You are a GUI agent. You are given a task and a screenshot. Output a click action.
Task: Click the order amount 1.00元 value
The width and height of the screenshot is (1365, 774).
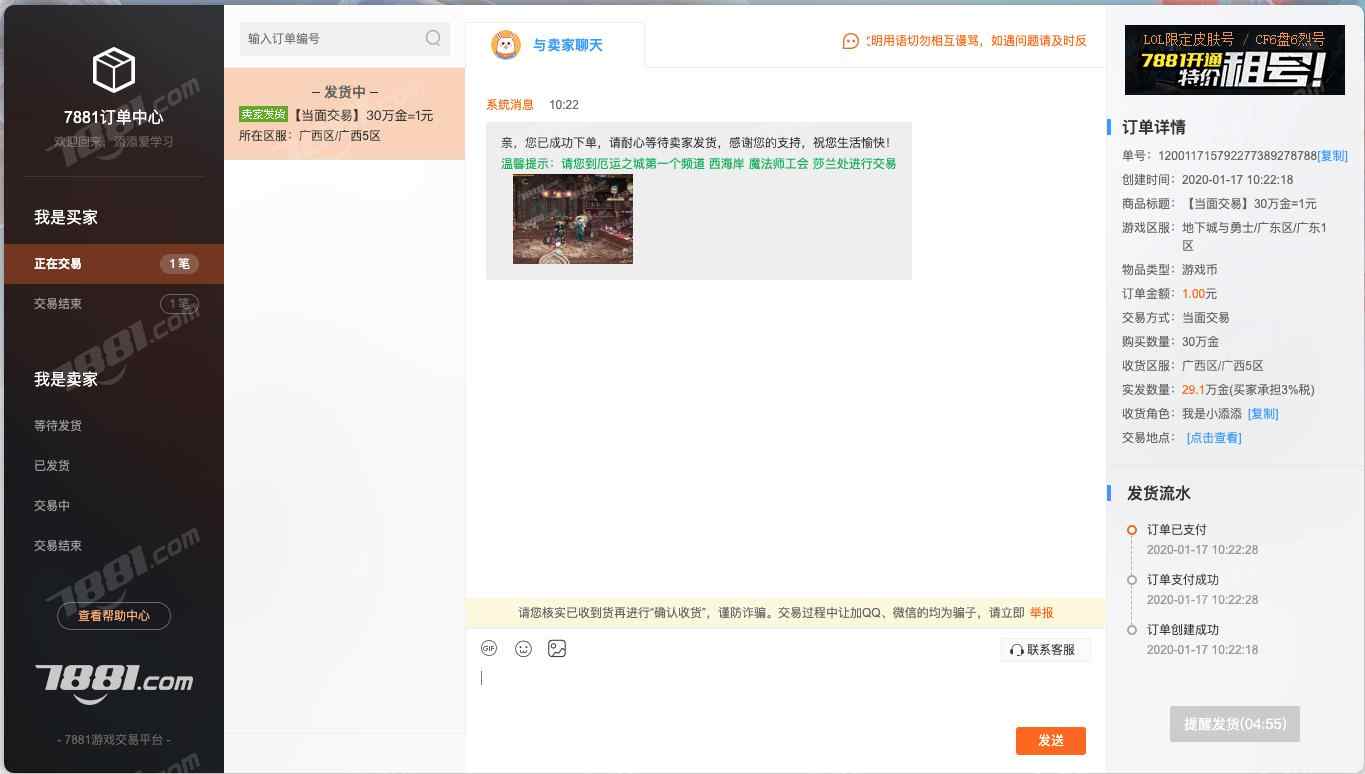point(1200,294)
